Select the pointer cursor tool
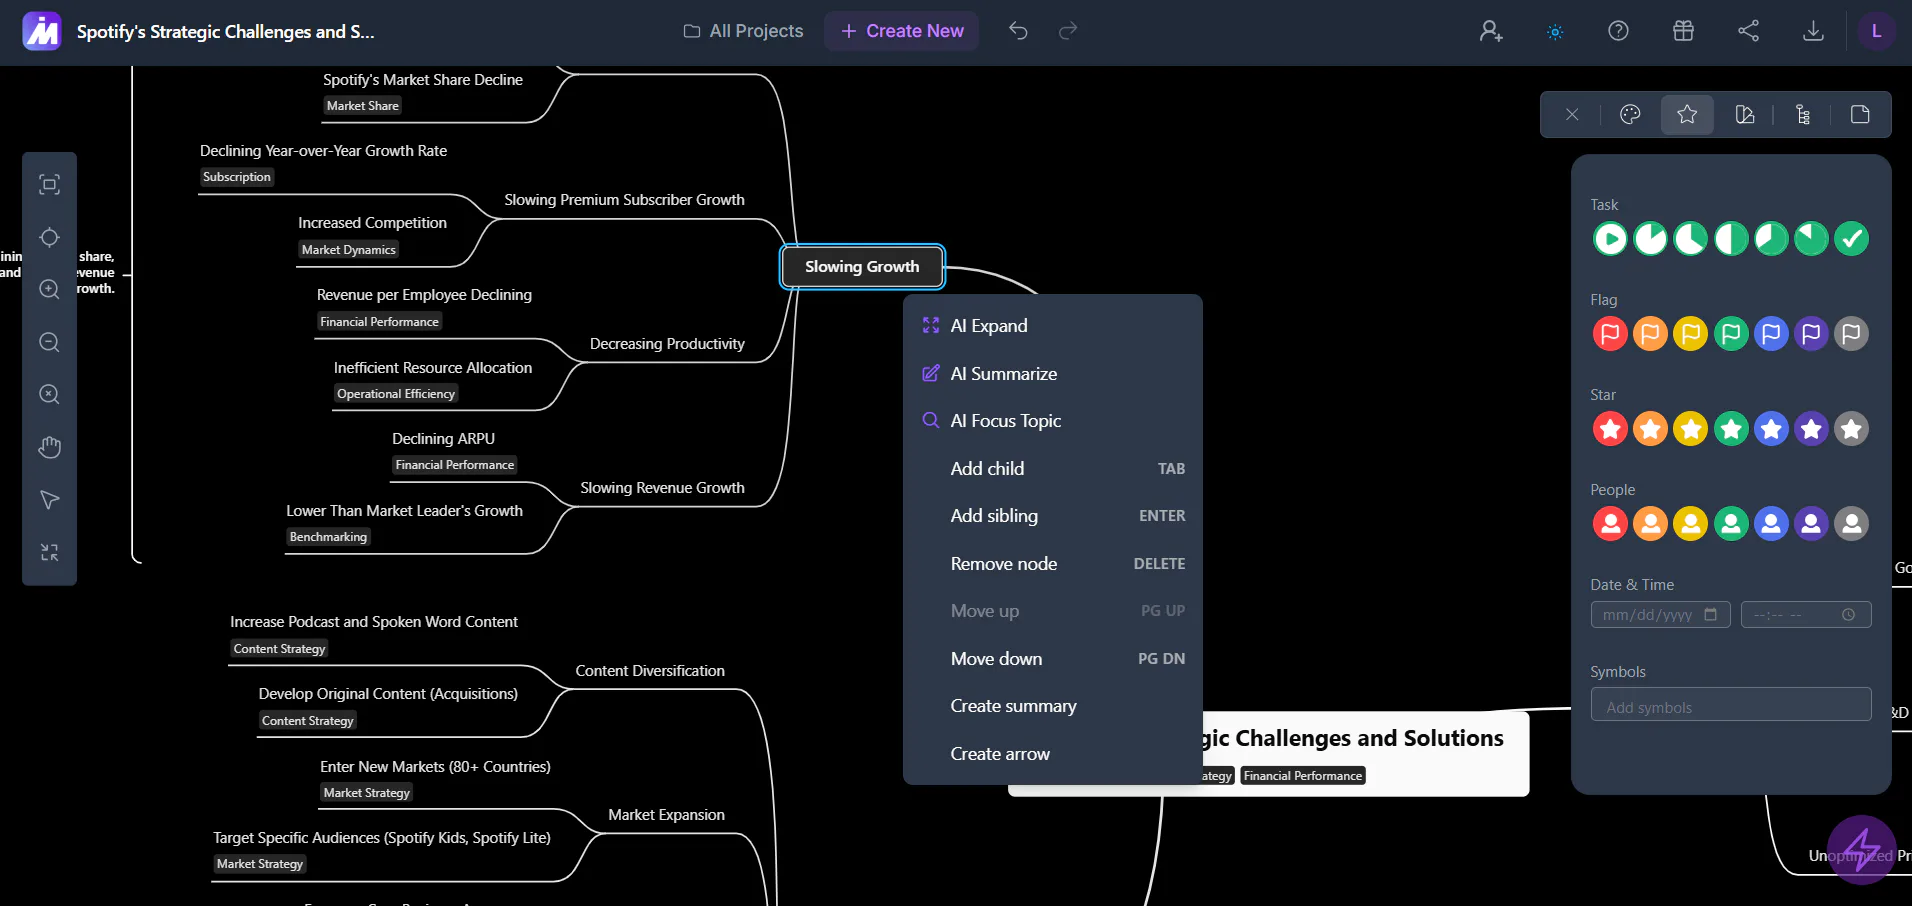This screenshot has width=1912, height=906. click(49, 499)
